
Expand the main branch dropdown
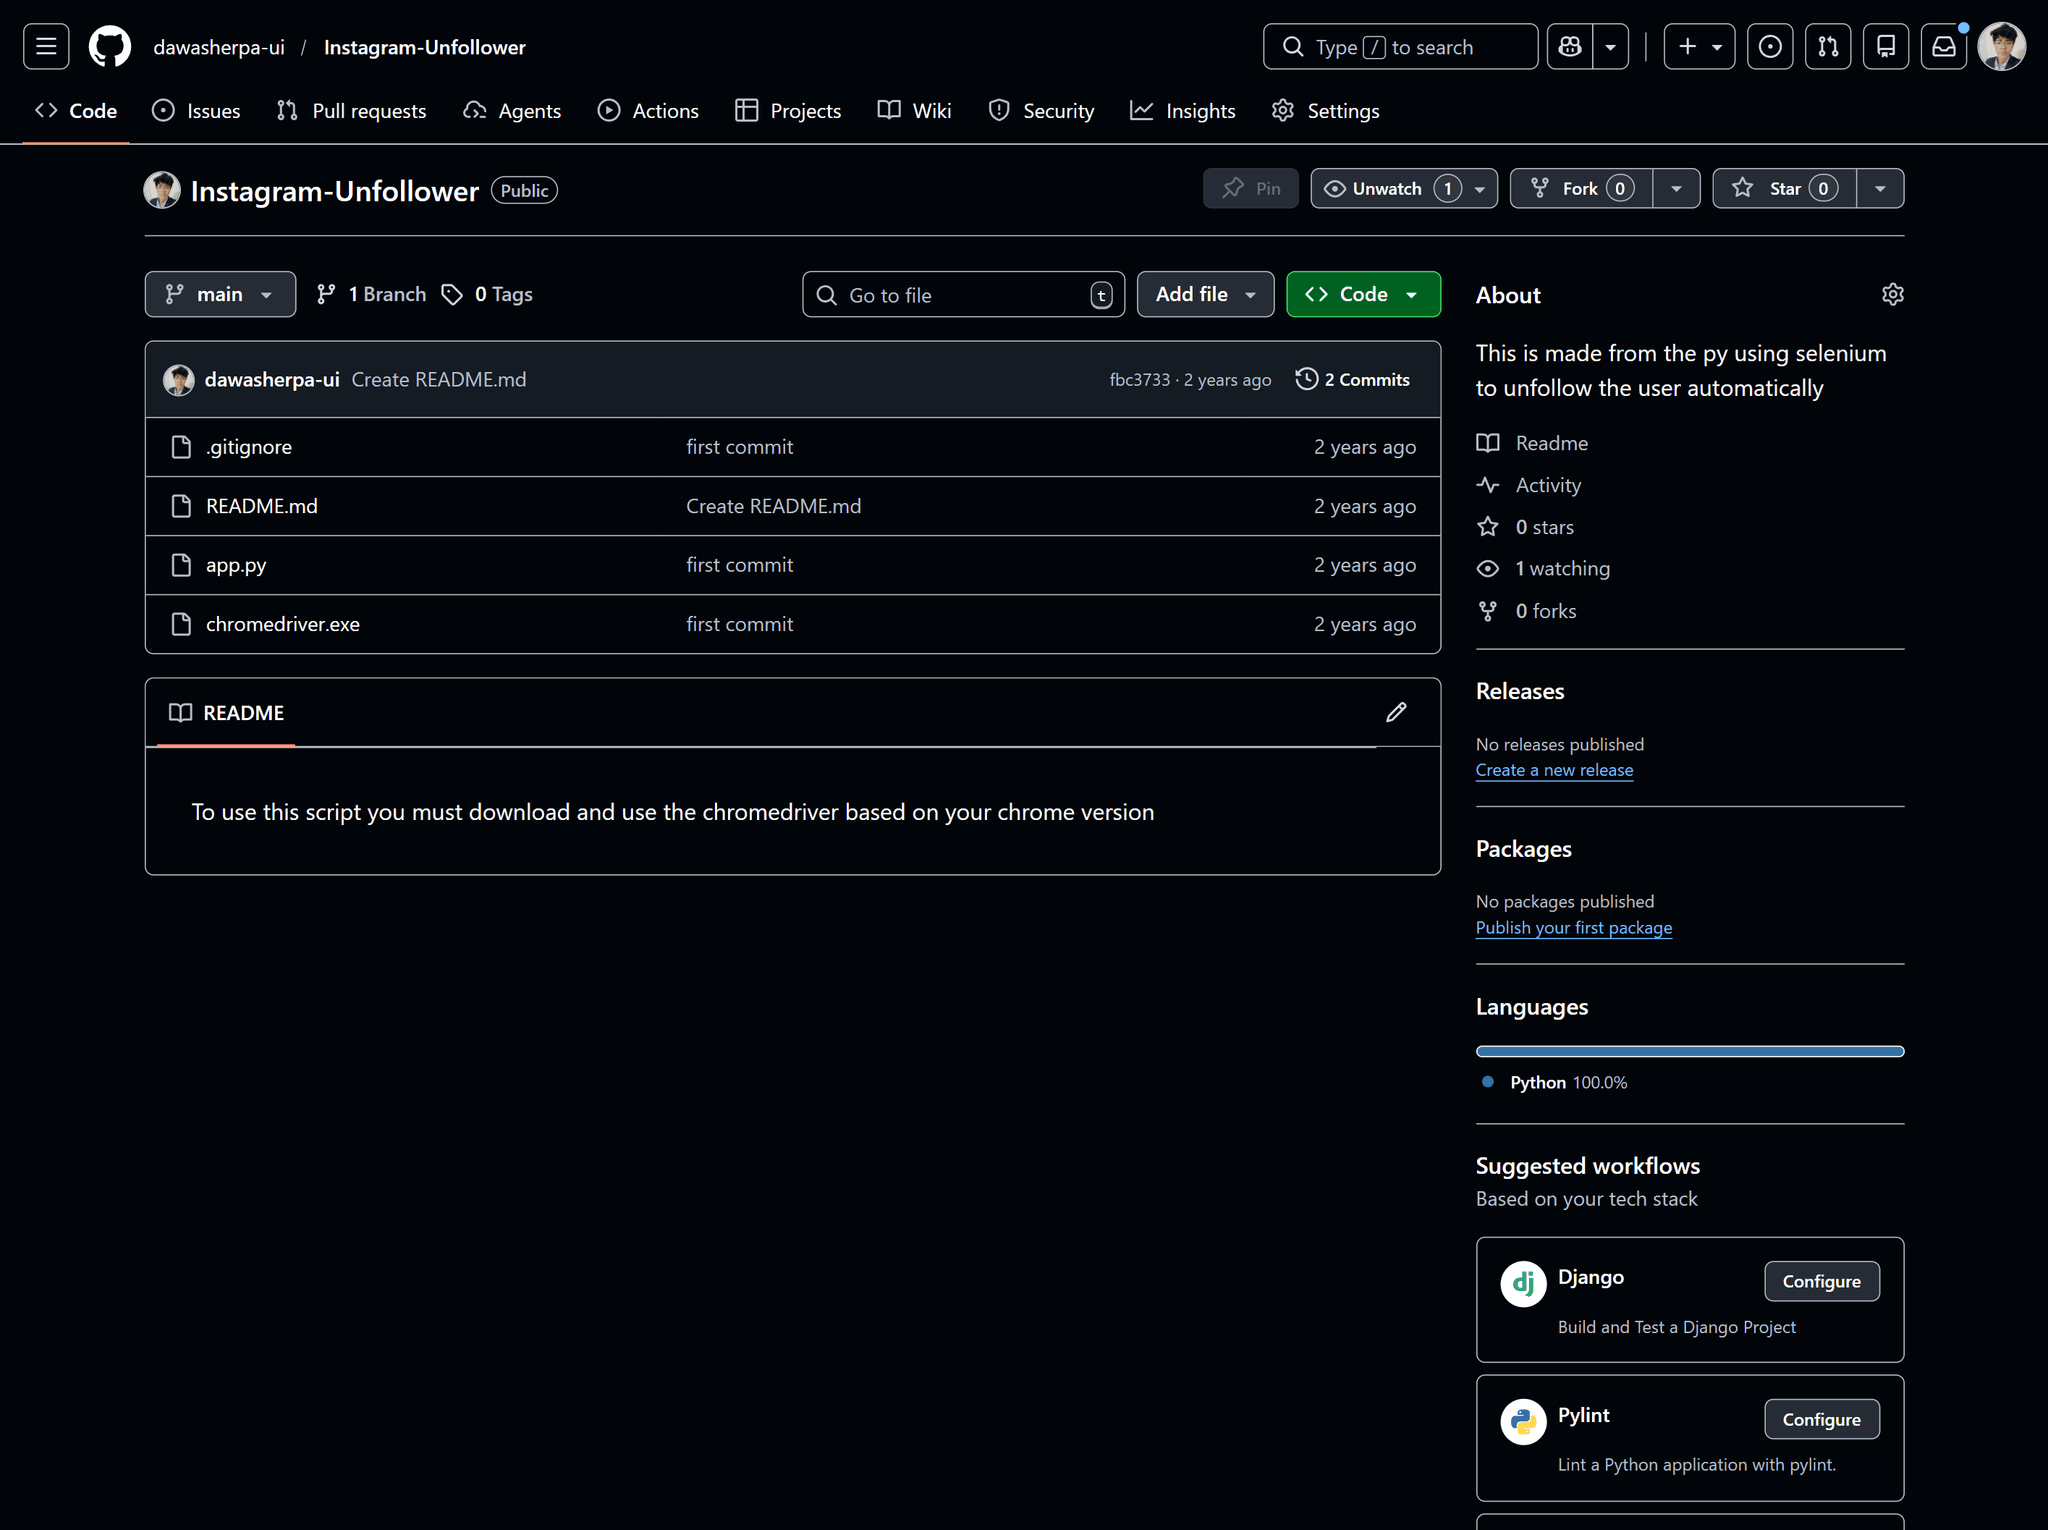220,294
